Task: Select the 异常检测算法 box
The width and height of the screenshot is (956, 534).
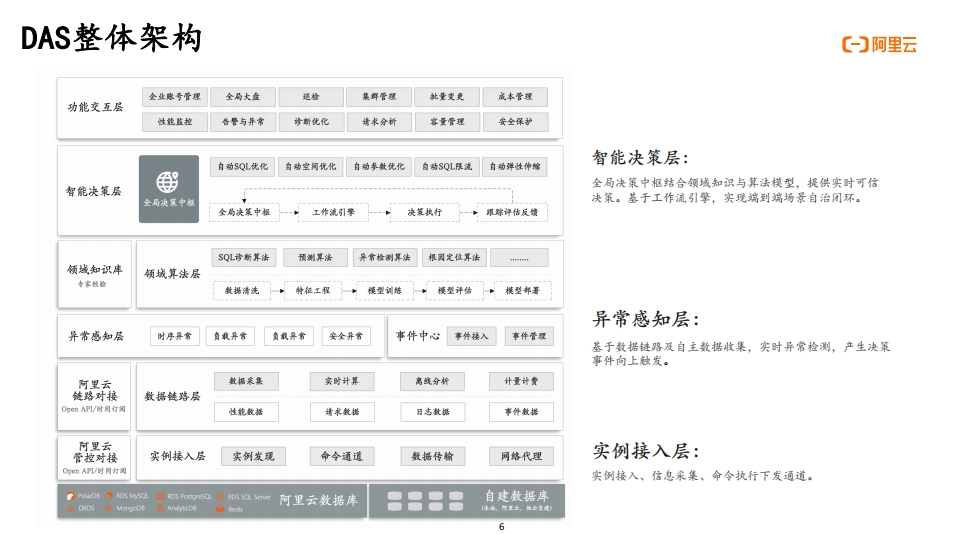Action: (x=385, y=257)
